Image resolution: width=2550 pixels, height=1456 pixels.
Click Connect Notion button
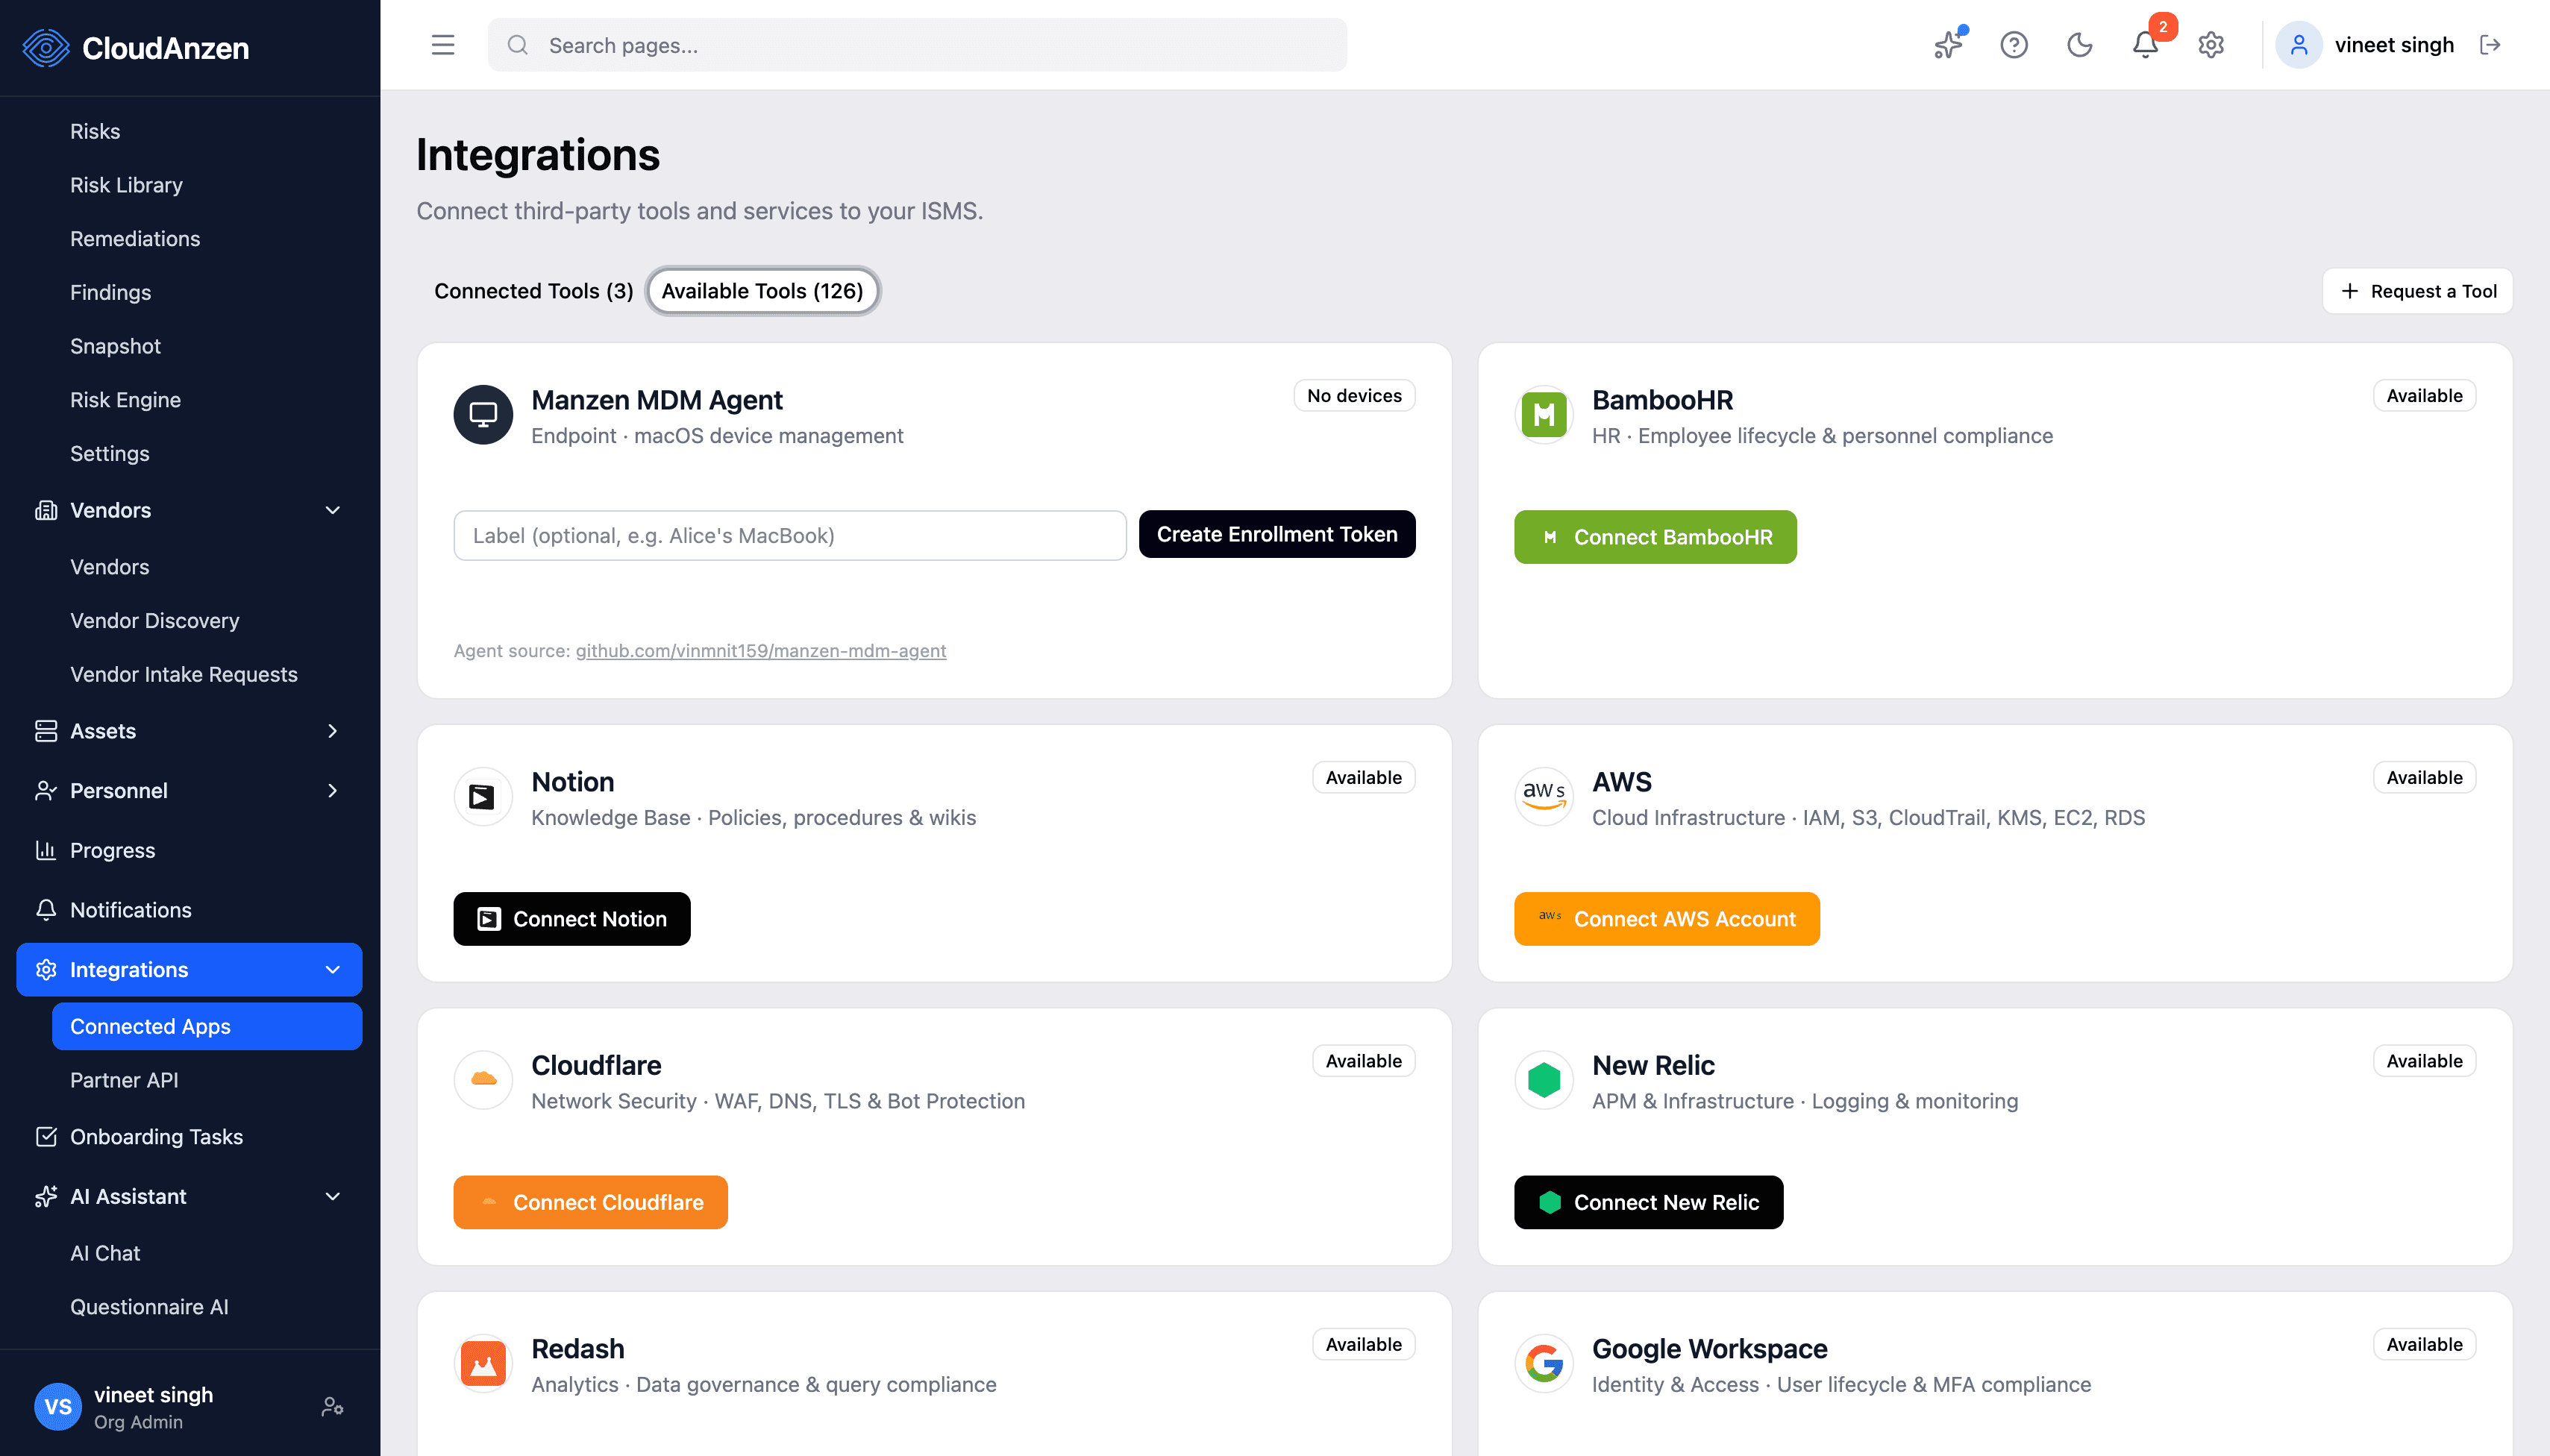point(572,919)
